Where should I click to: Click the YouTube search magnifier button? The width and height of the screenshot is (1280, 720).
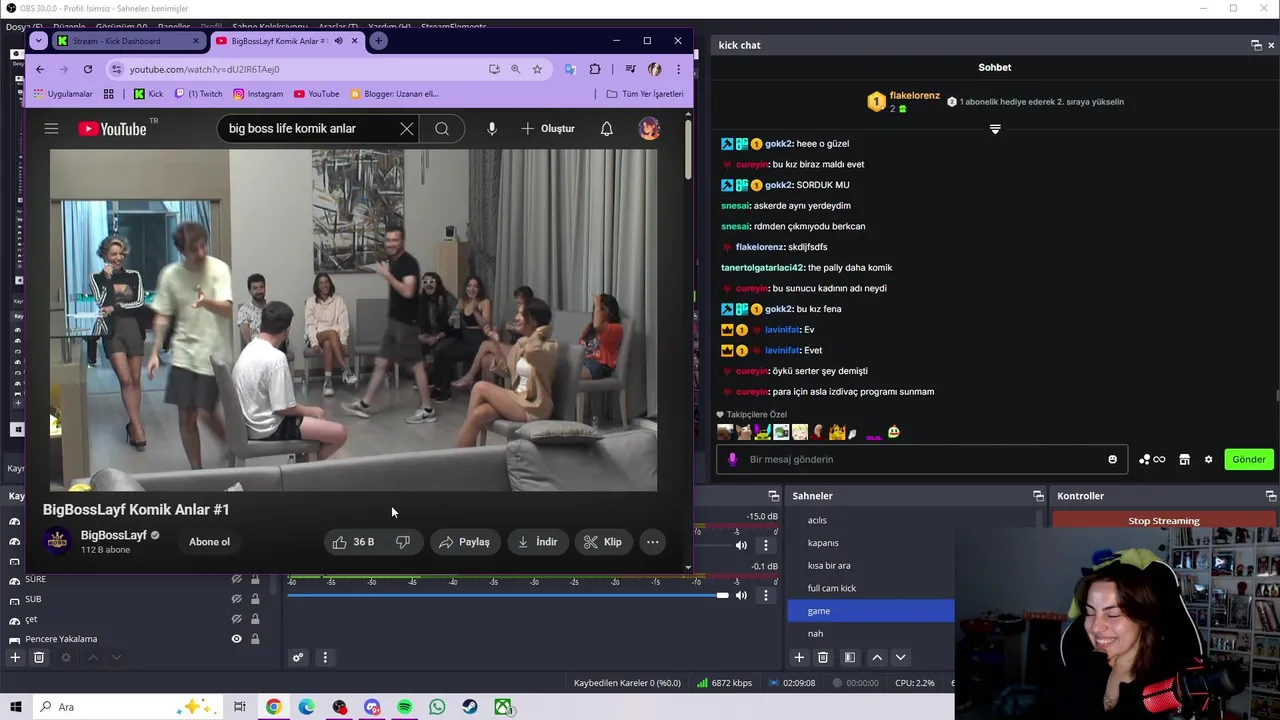point(442,128)
